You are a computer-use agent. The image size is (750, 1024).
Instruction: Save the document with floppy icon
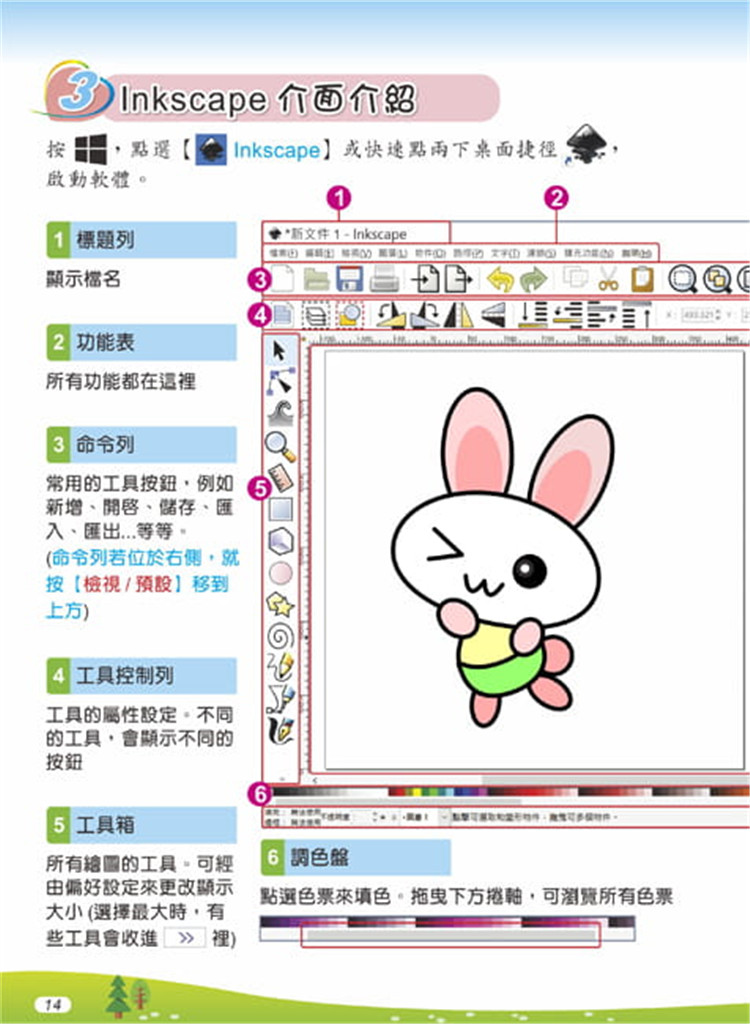350,280
